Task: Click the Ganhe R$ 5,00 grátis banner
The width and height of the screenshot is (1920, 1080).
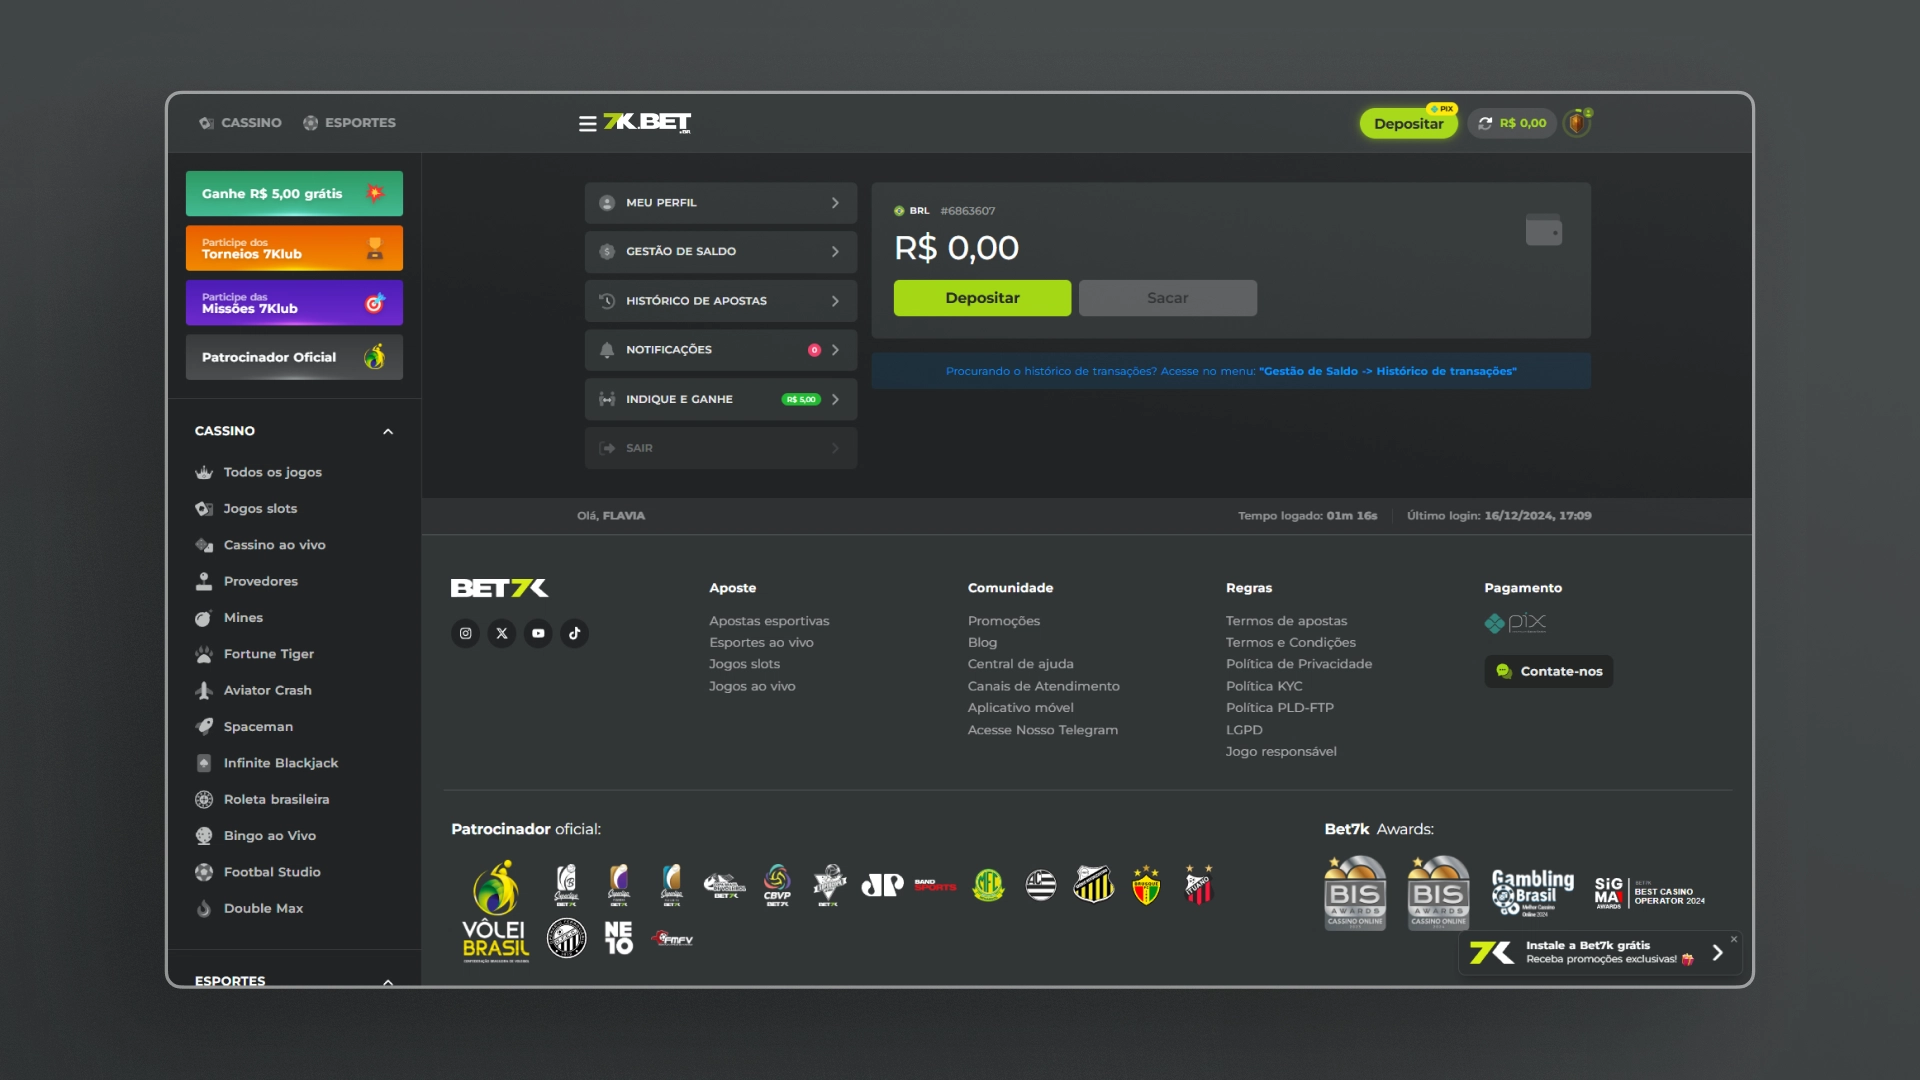Action: click(x=294, y=194)
